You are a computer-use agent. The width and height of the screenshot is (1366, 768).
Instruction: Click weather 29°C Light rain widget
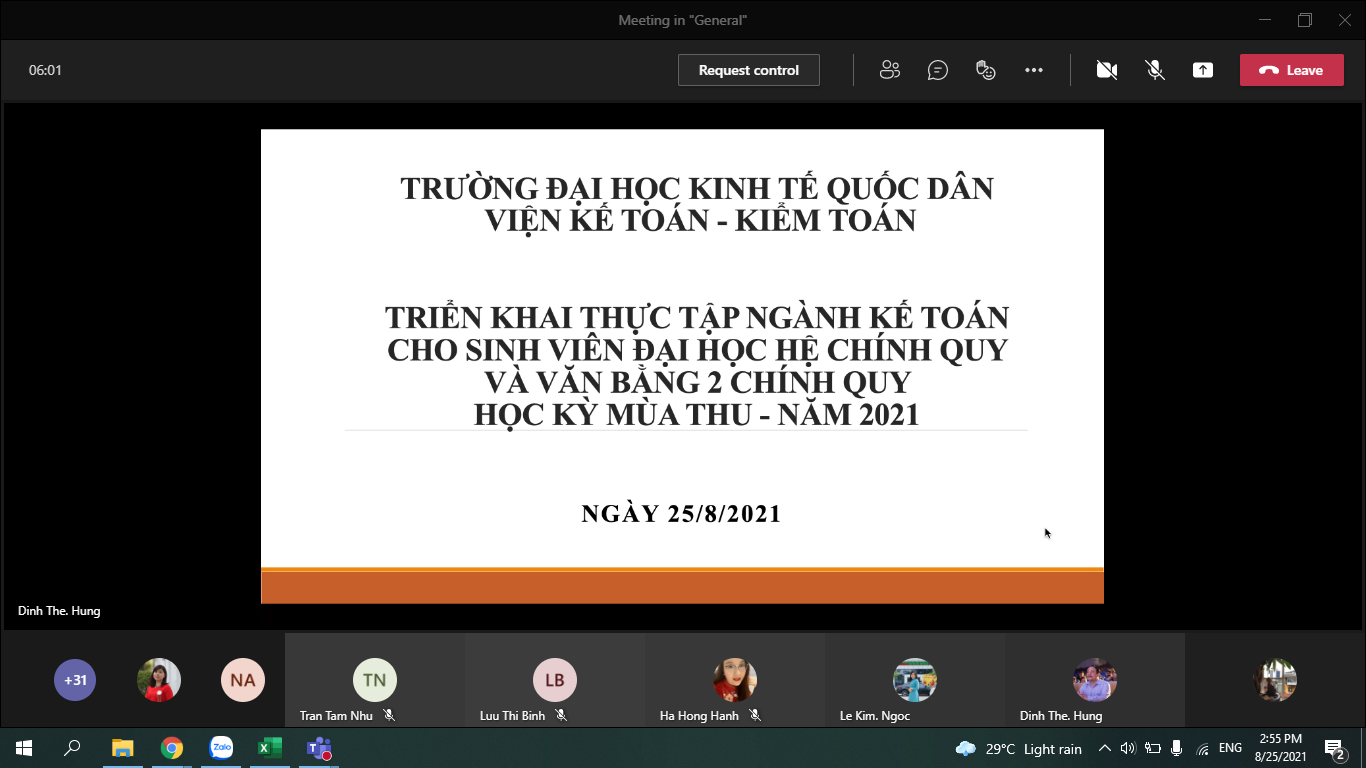[1019, 749]
